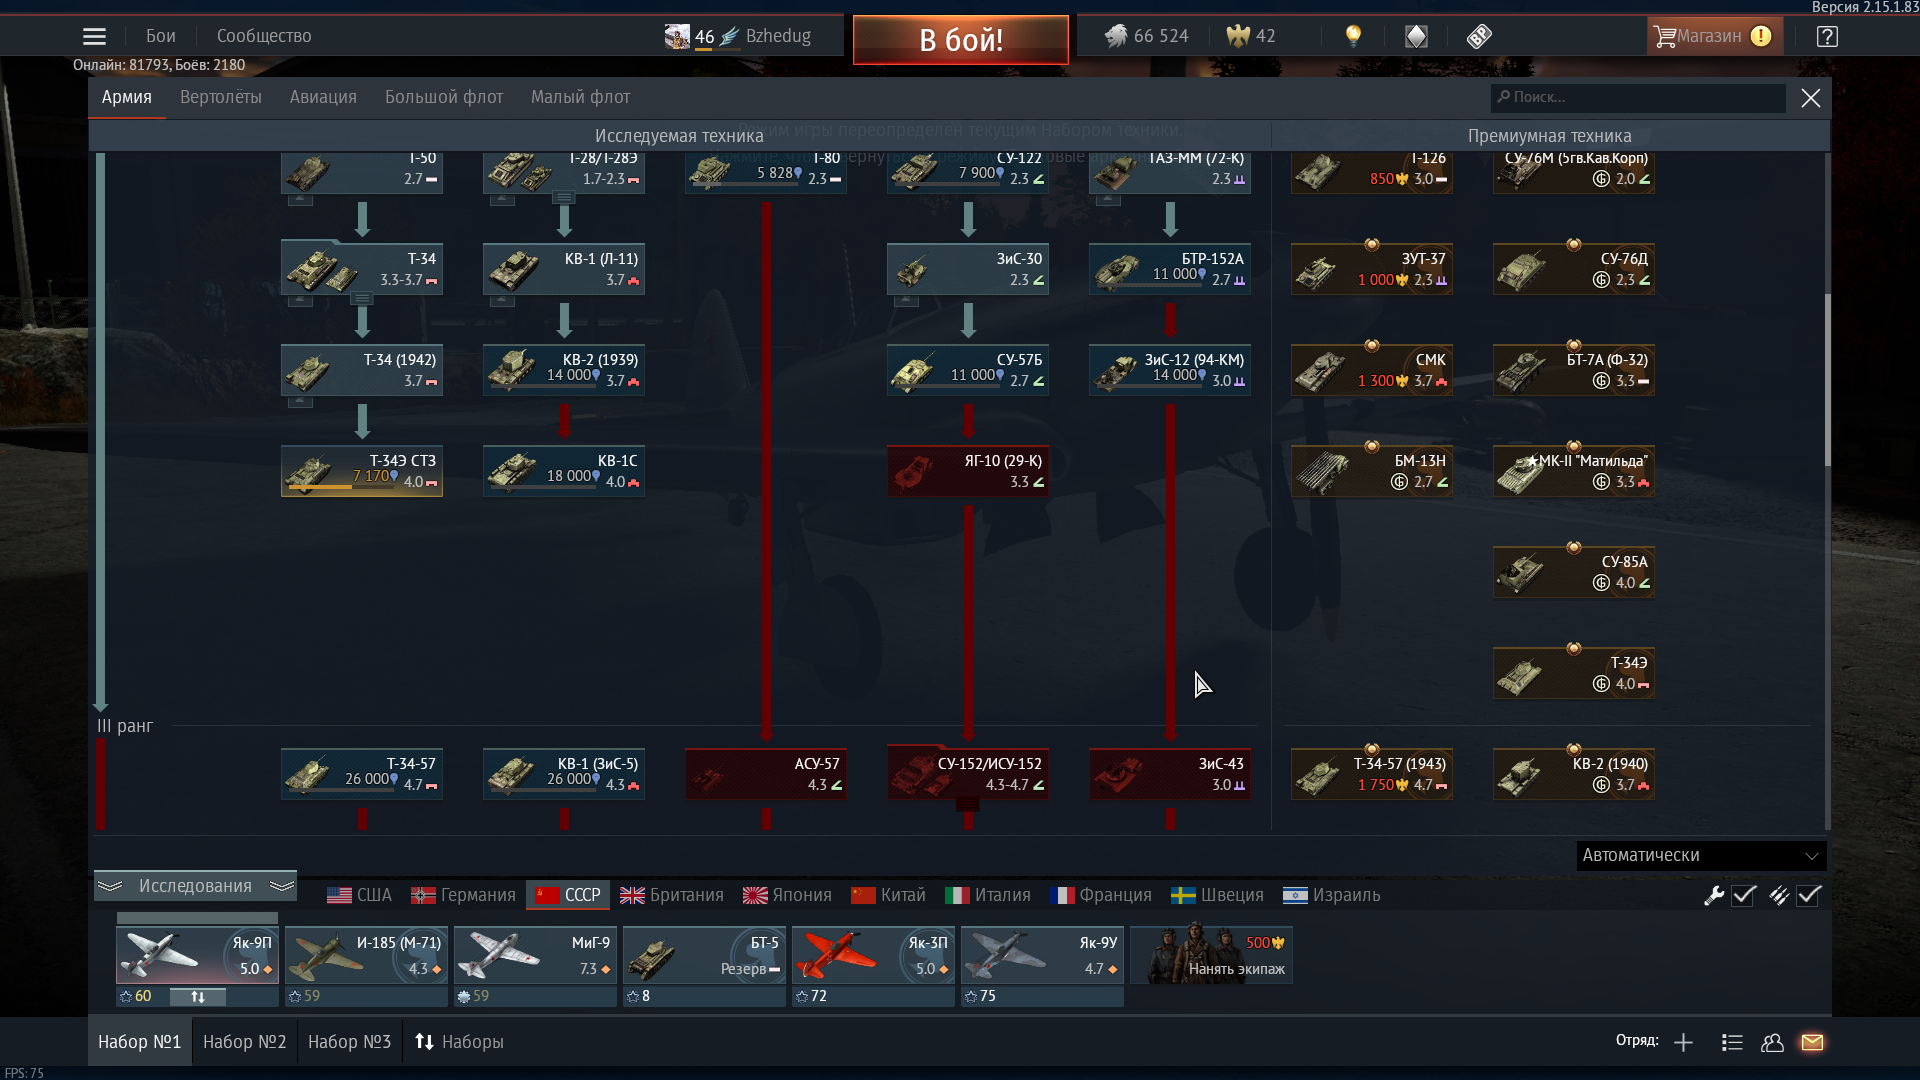Open the Магазин shop button
The height and width of the screenshot is (1080, 1920).
[x=1714, y=36]
